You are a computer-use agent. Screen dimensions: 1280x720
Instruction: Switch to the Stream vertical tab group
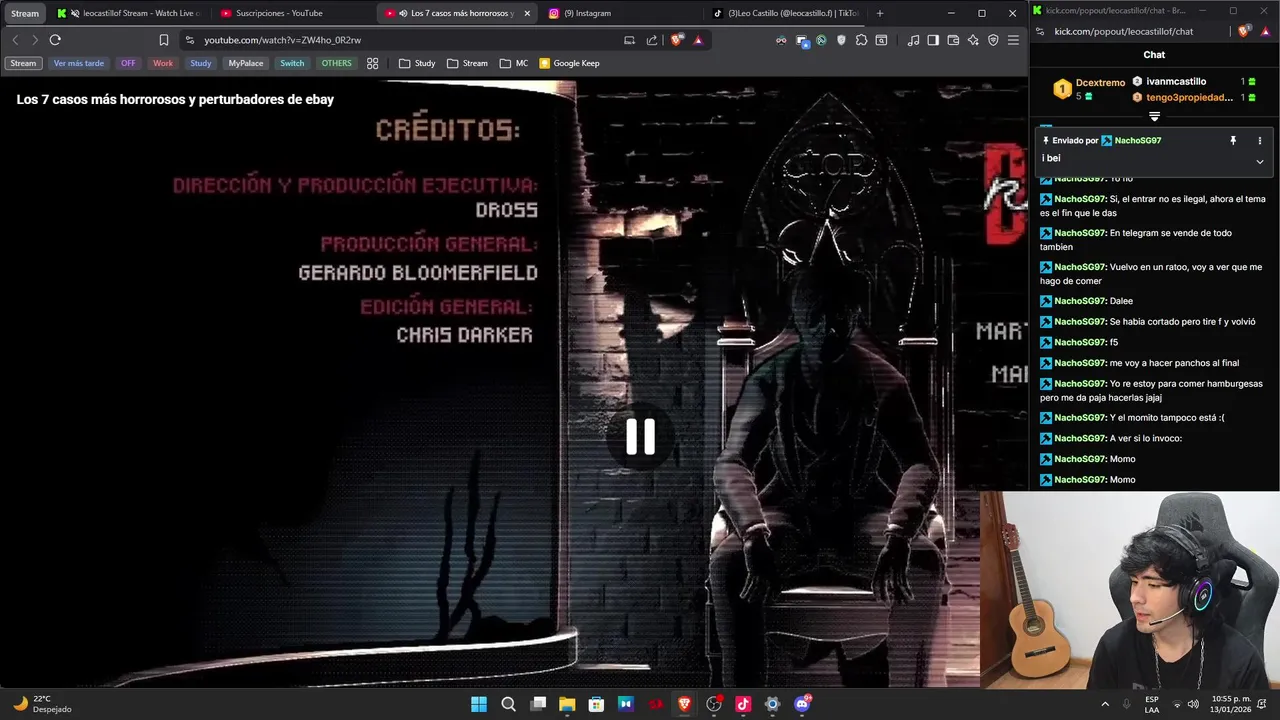point(25,13)
